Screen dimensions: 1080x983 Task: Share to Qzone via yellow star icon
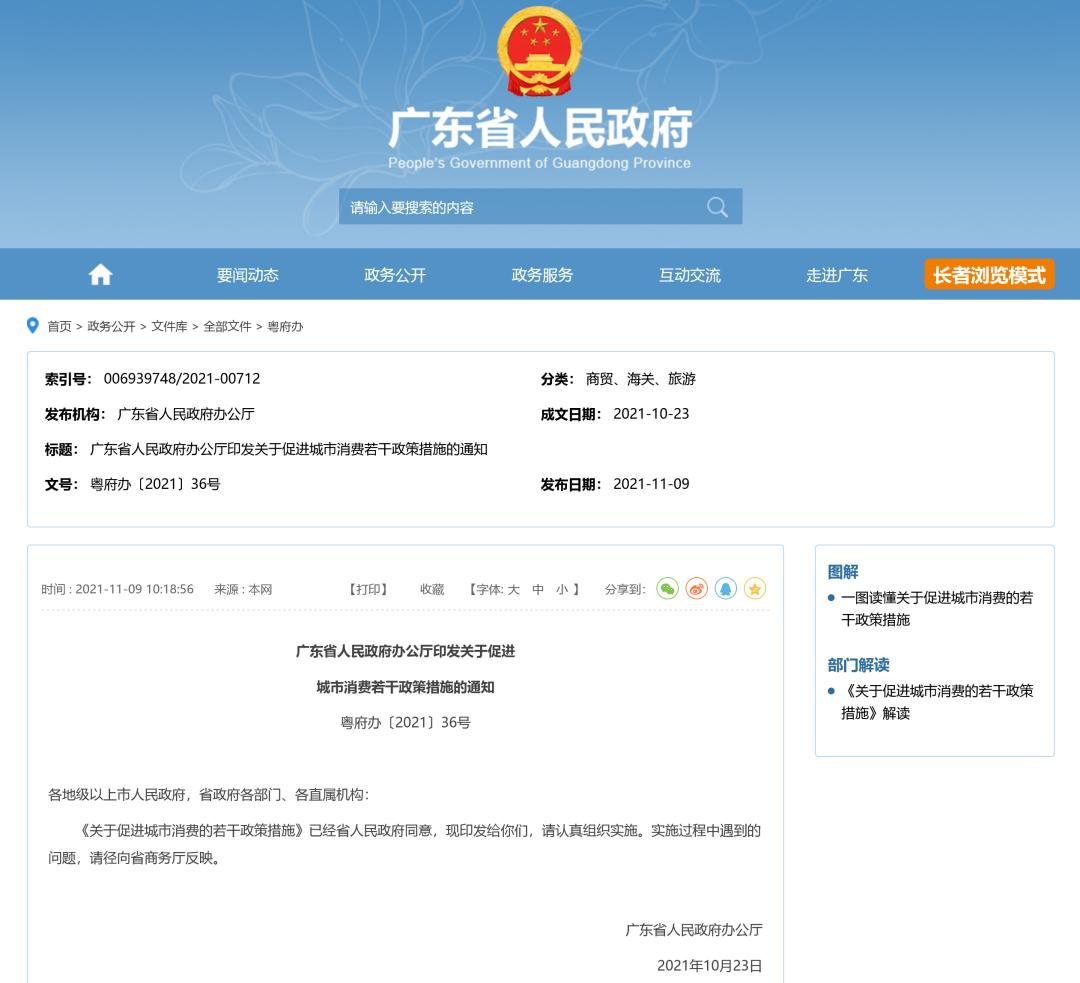coord(754,589)
